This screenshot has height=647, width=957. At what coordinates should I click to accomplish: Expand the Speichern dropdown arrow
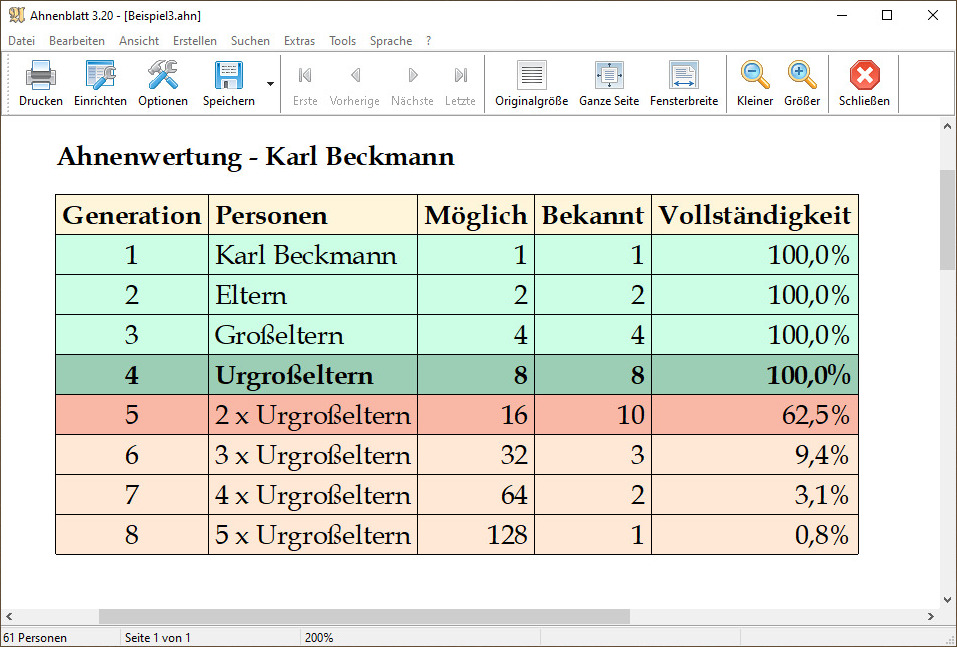click(270, 84)
